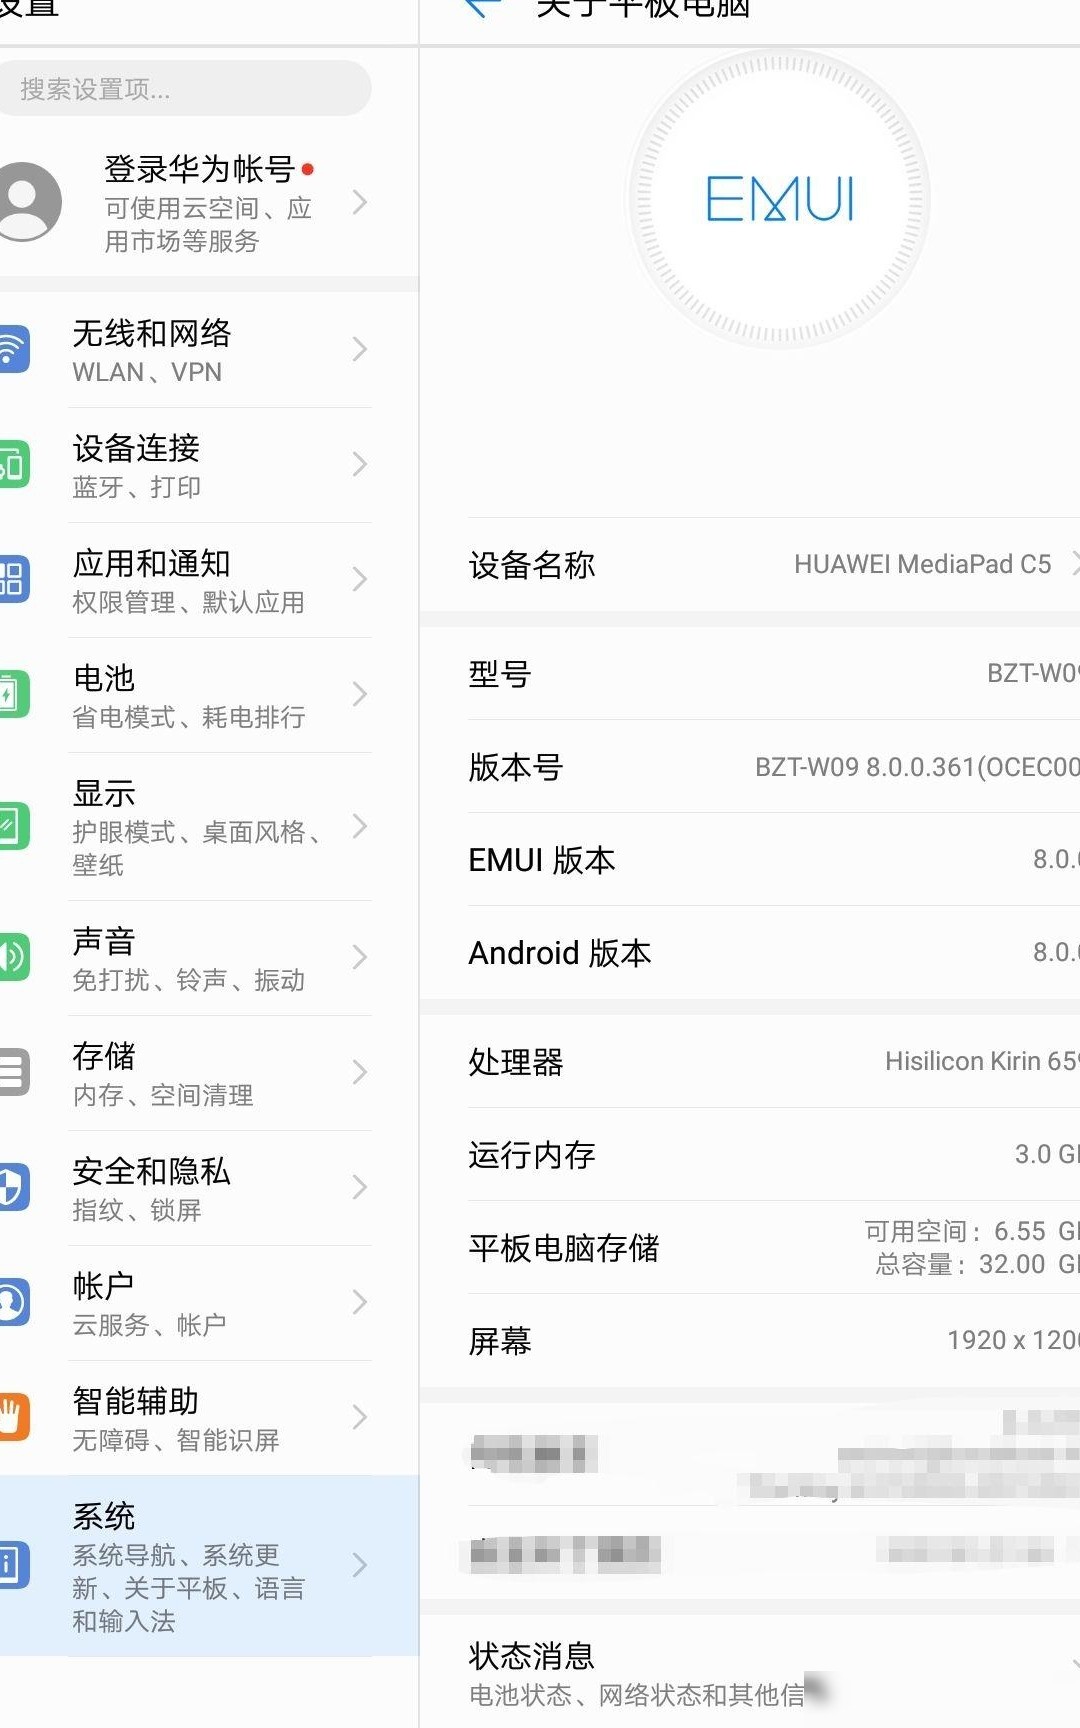1080x1728 pixels.
Task: Open 安全和隐私 settings
Action: click(x=209, y=1187)
